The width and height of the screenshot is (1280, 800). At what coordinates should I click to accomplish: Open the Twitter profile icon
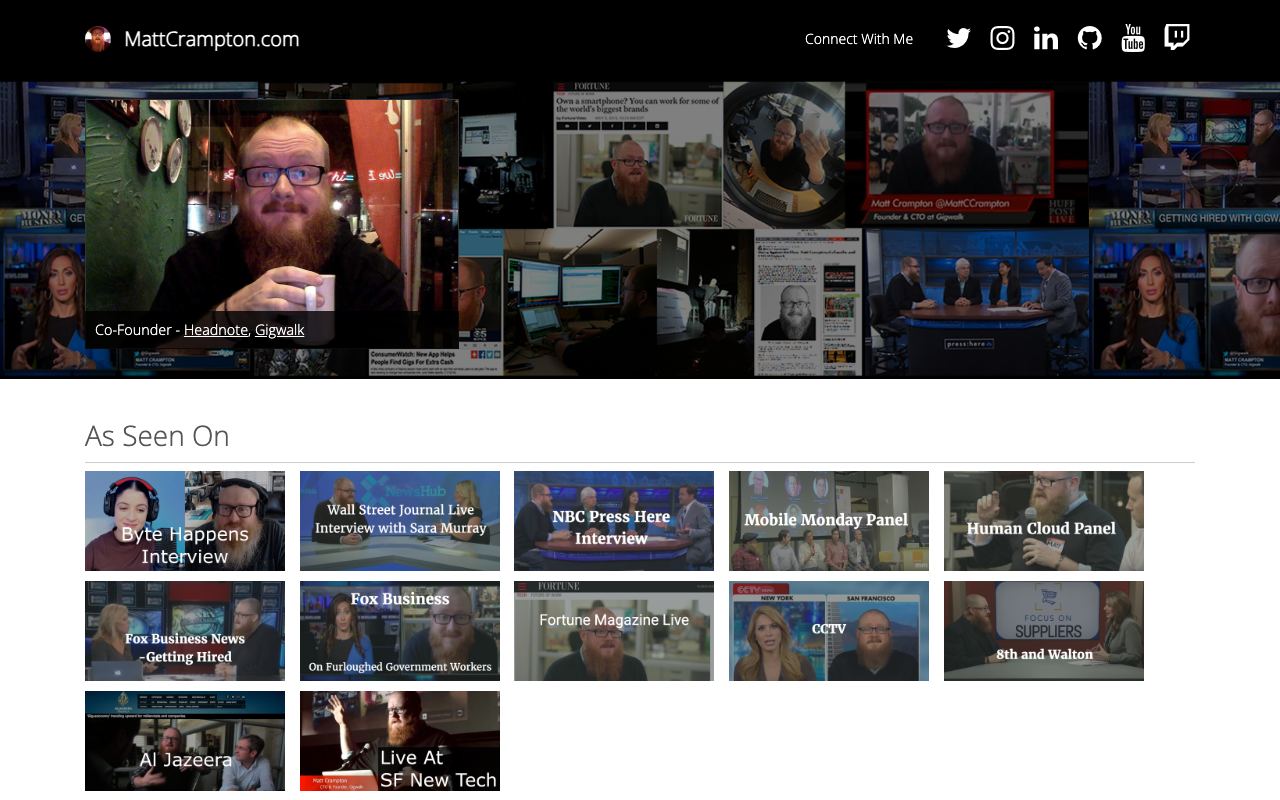click(x=958, y=38)
